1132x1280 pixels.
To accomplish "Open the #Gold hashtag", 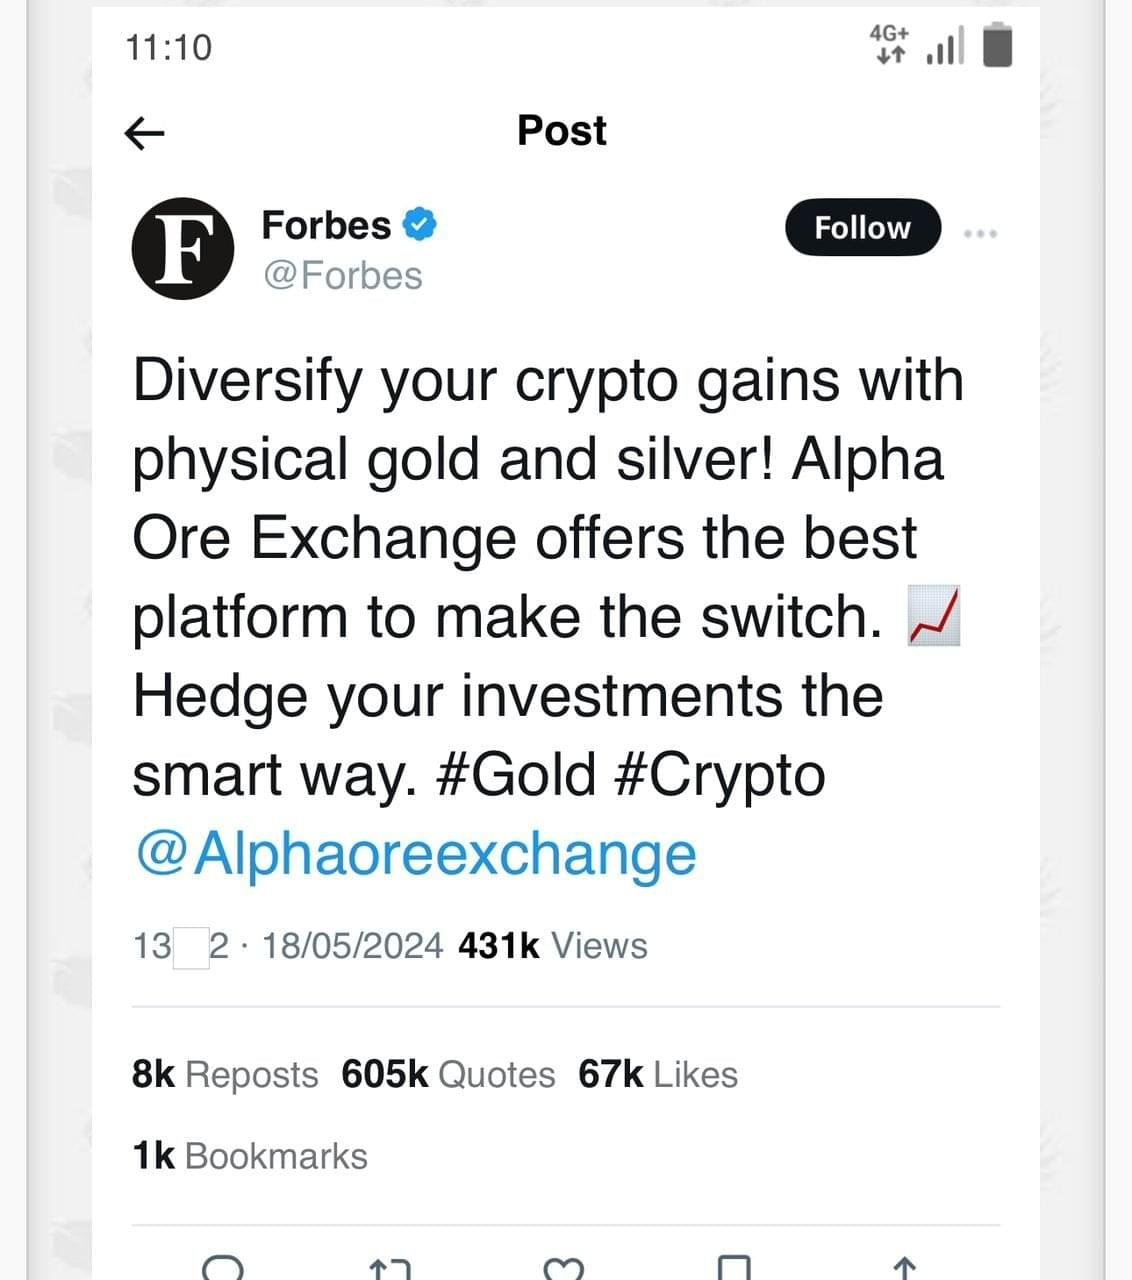I will click(x=517, y=776).
